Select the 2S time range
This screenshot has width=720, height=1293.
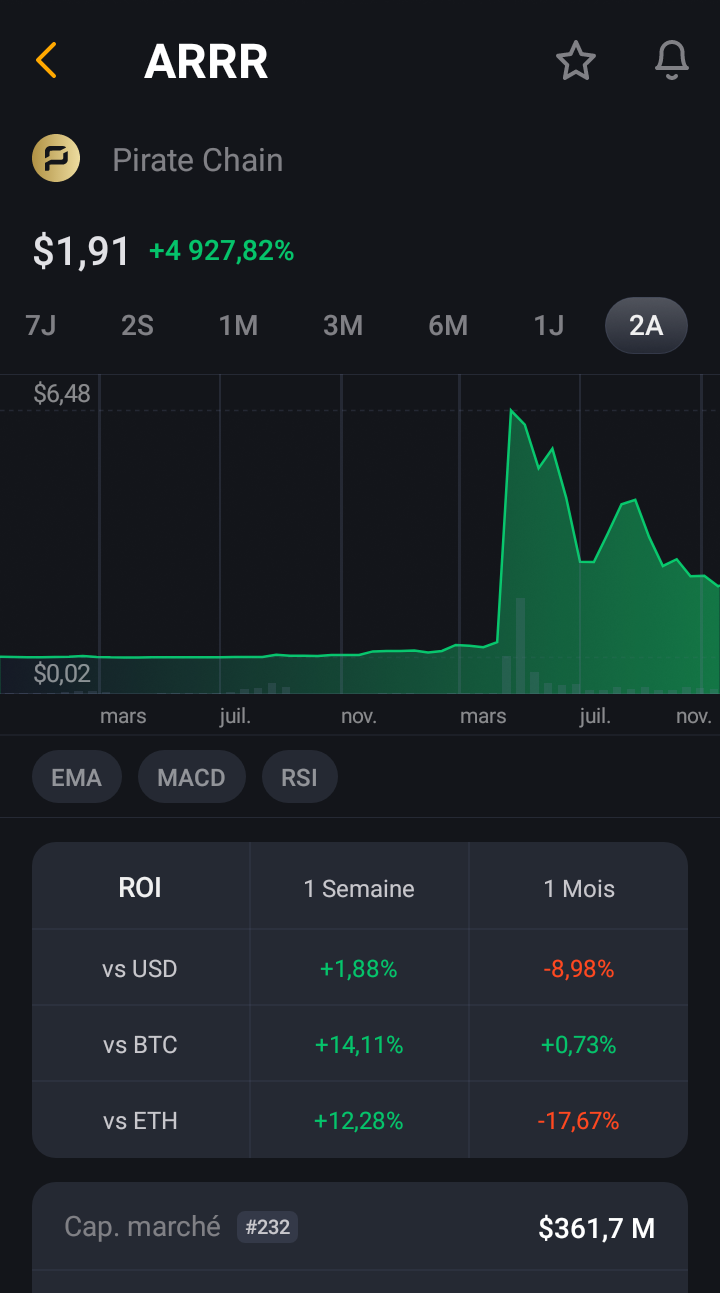pos(137,325)
